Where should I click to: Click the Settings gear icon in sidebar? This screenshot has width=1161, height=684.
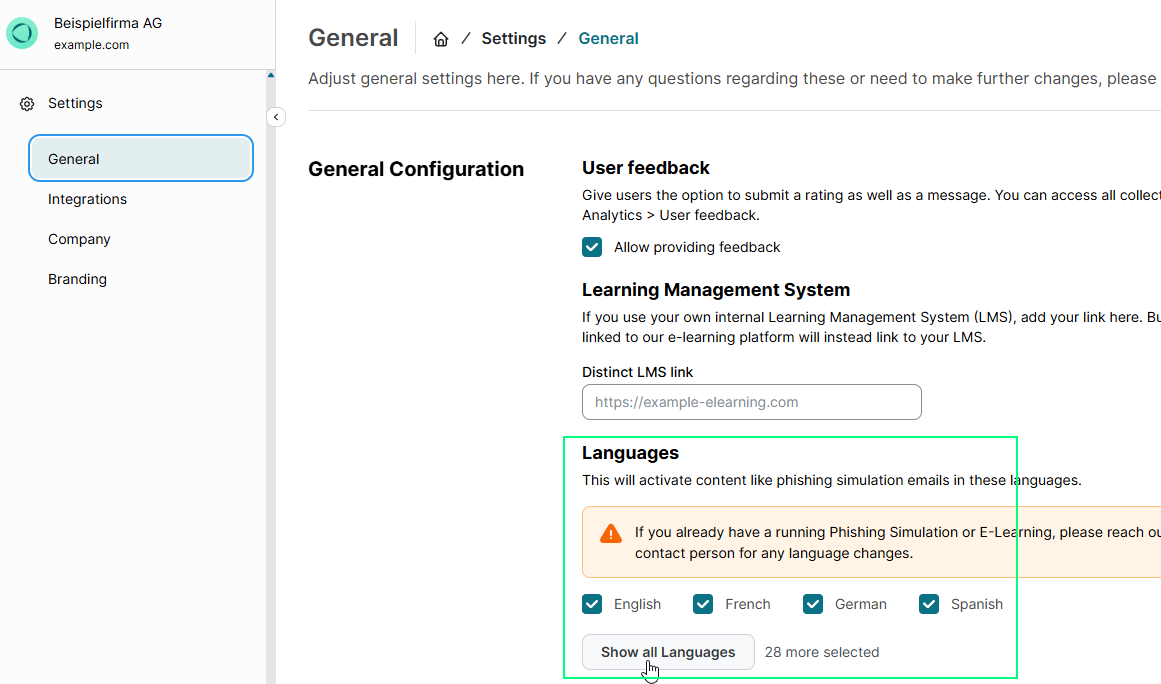point(27,104)
